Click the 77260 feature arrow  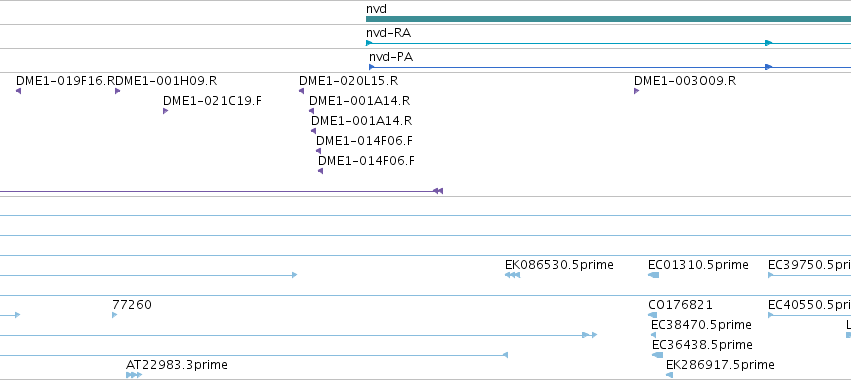115,315
